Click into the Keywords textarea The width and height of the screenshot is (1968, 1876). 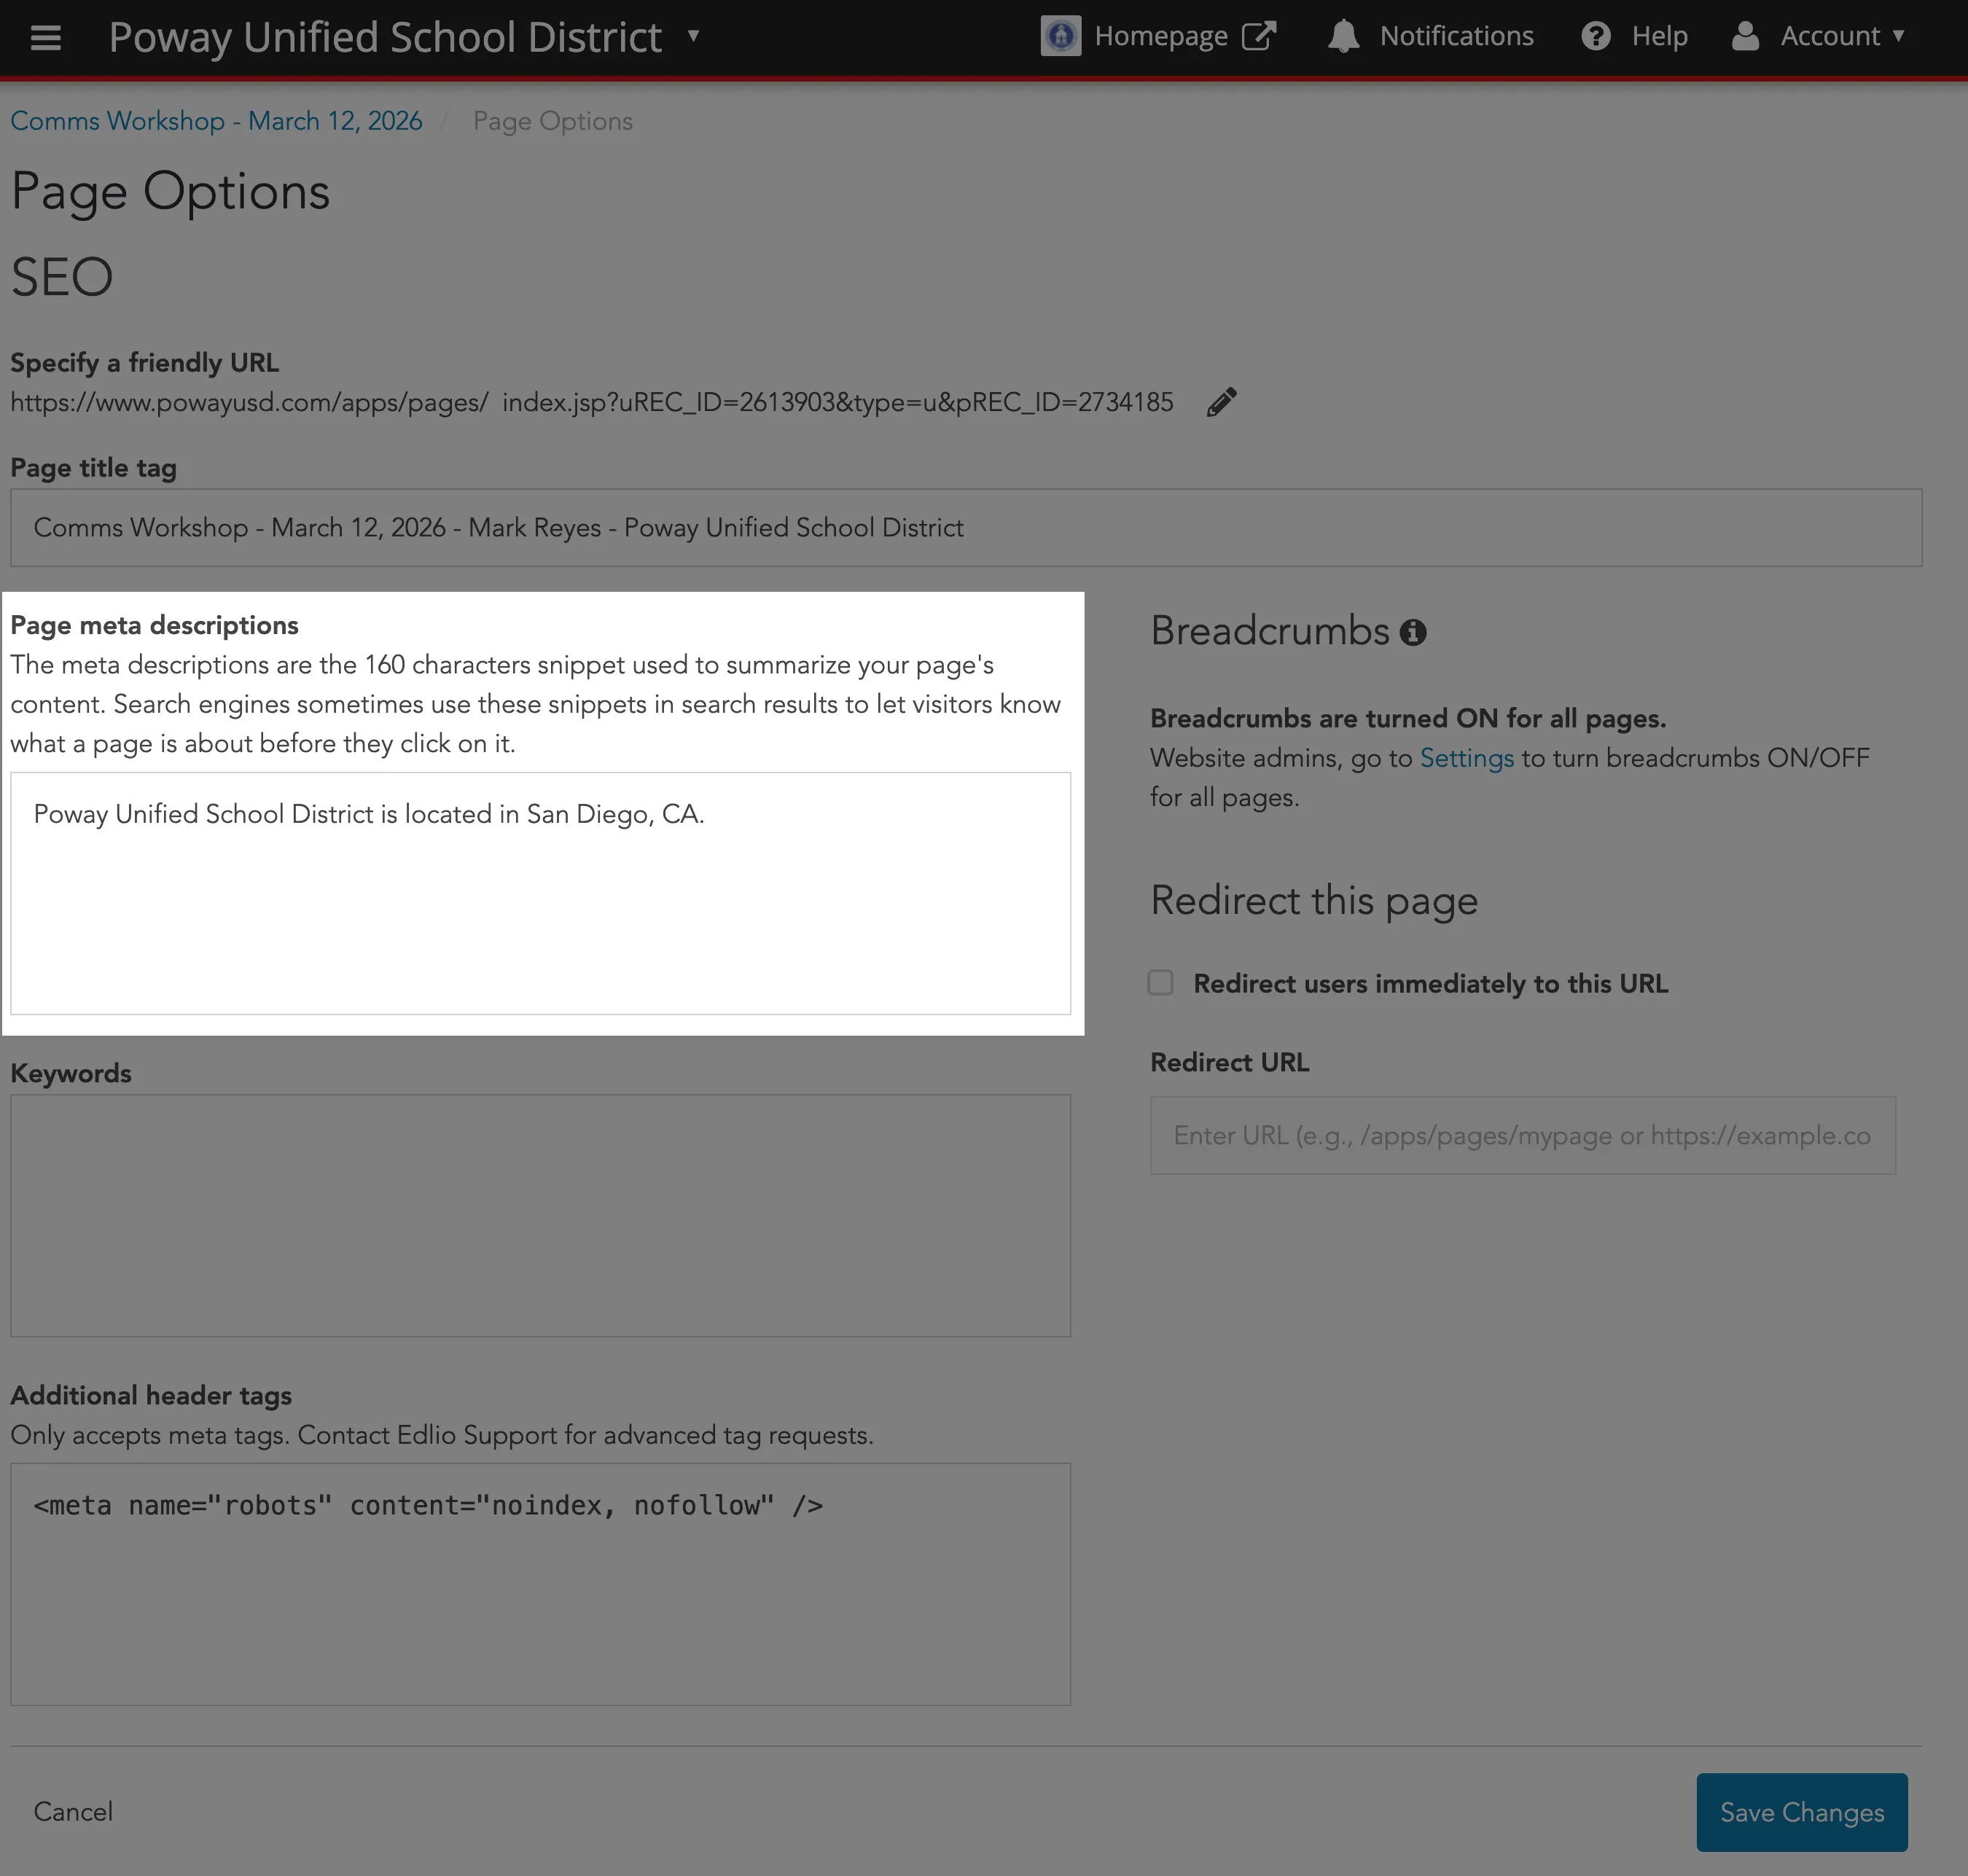pos(540,1216)
